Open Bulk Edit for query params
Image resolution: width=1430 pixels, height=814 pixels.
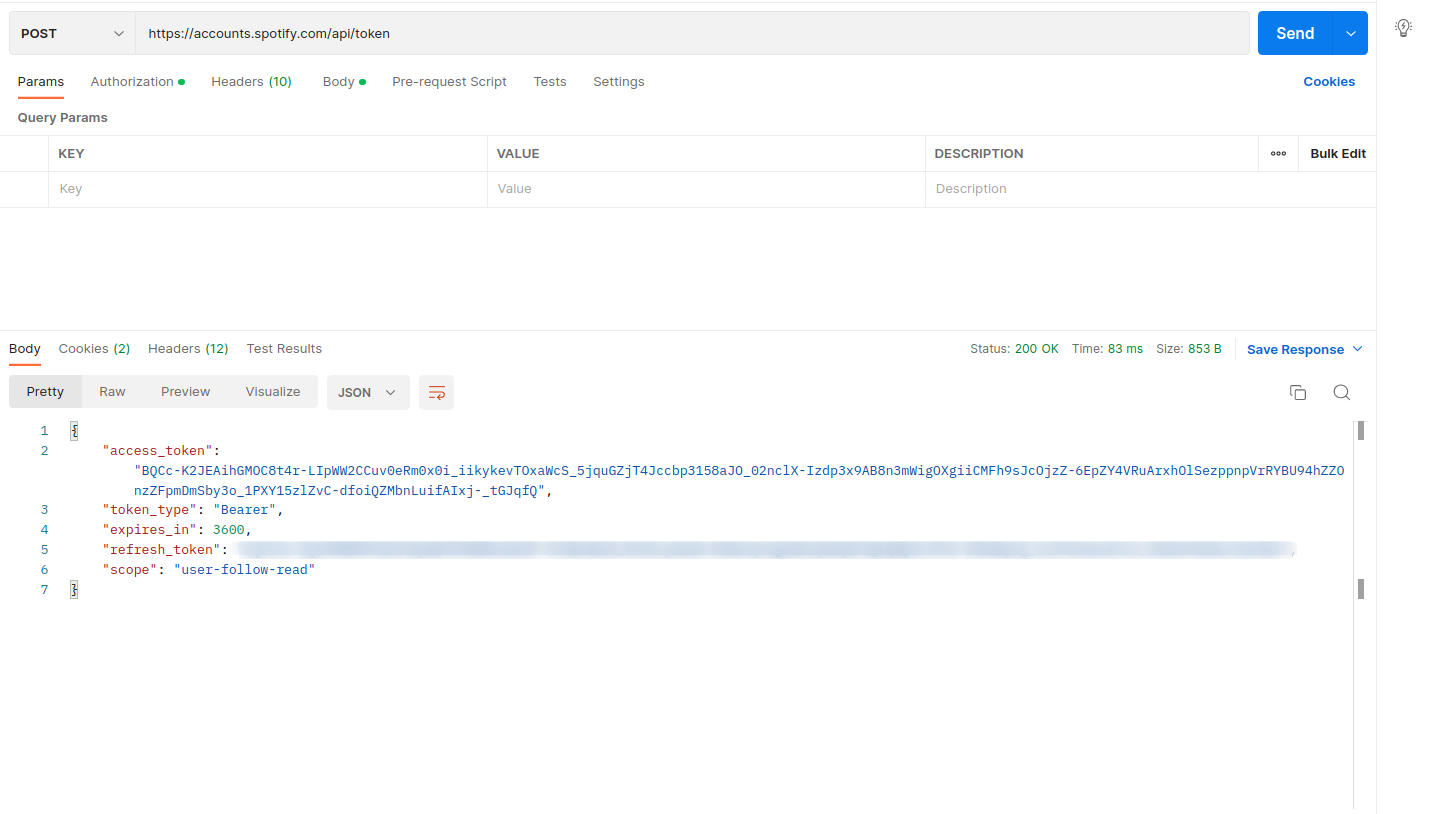tap(1337, 153)
